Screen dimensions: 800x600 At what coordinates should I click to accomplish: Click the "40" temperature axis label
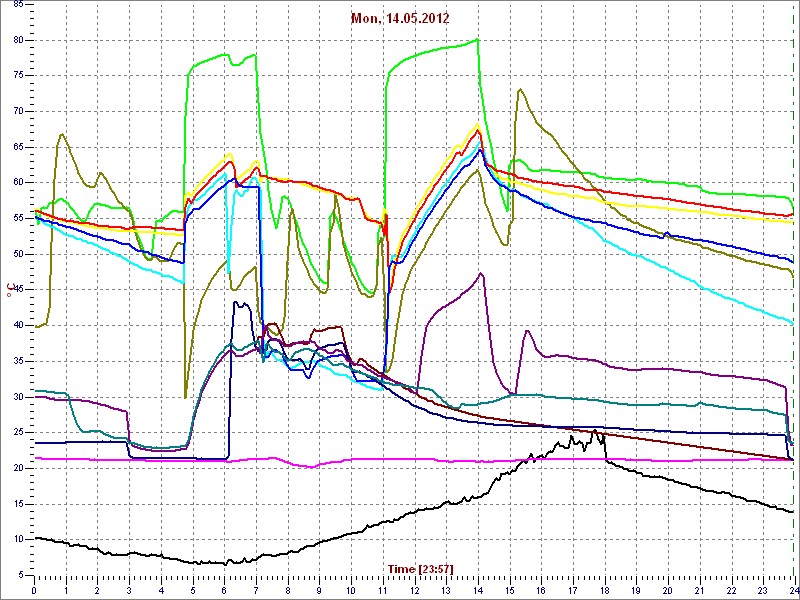point(17,326)
